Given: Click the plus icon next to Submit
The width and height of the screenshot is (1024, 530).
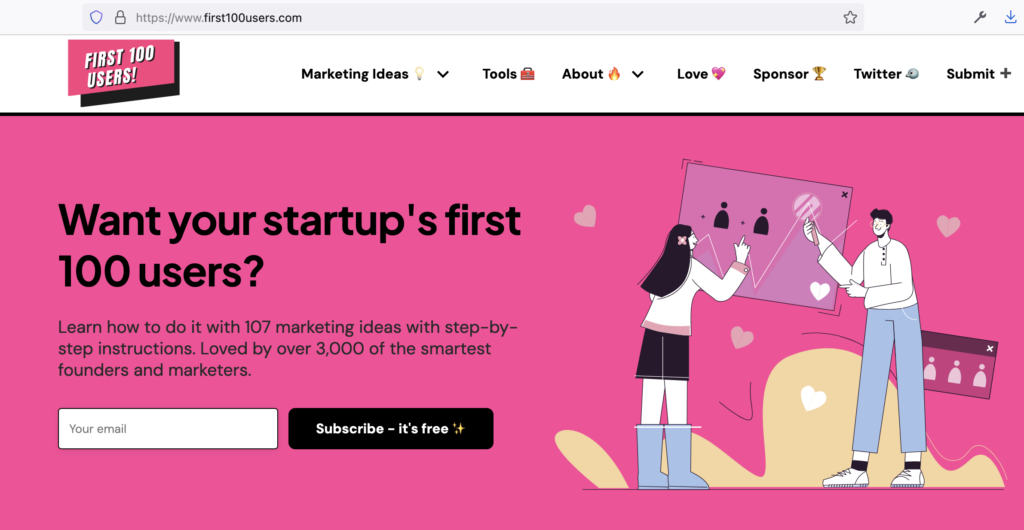Looking at the screenshot, I should click(1005, 74).
